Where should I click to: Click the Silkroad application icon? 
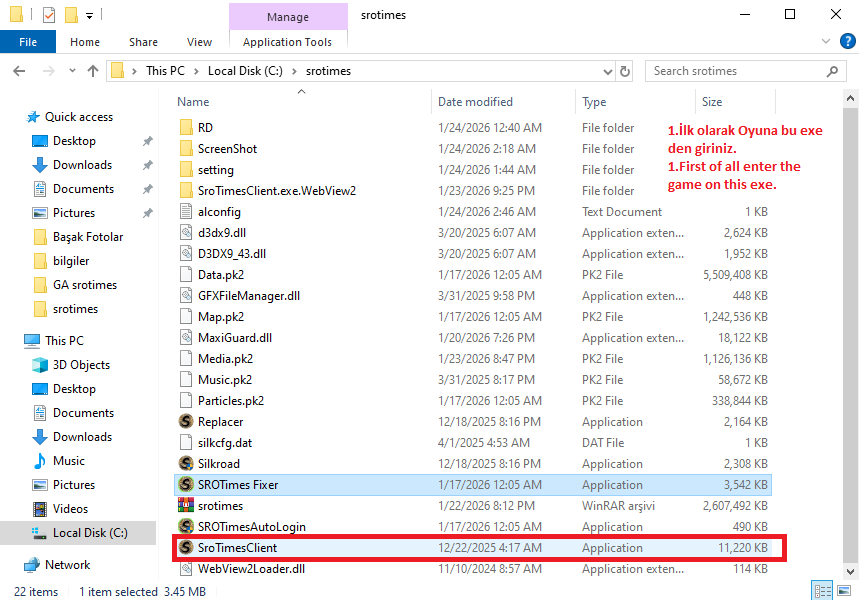[186, 464]
